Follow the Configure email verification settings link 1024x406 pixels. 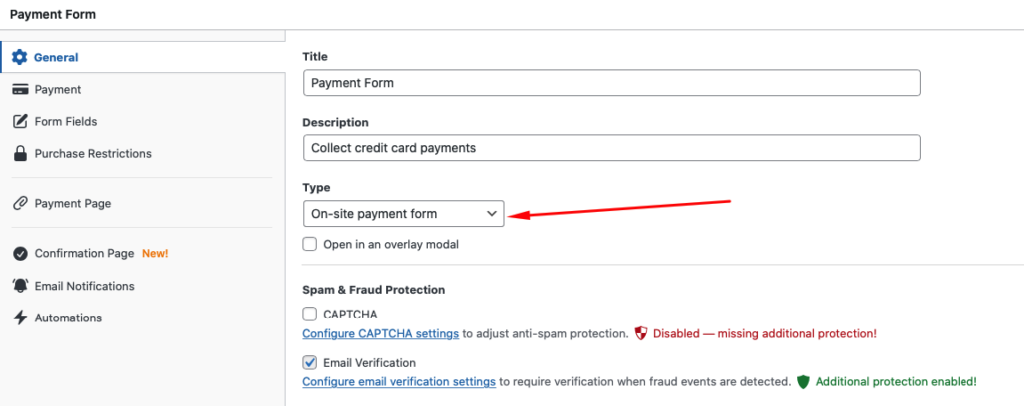[x=399, y=381]
